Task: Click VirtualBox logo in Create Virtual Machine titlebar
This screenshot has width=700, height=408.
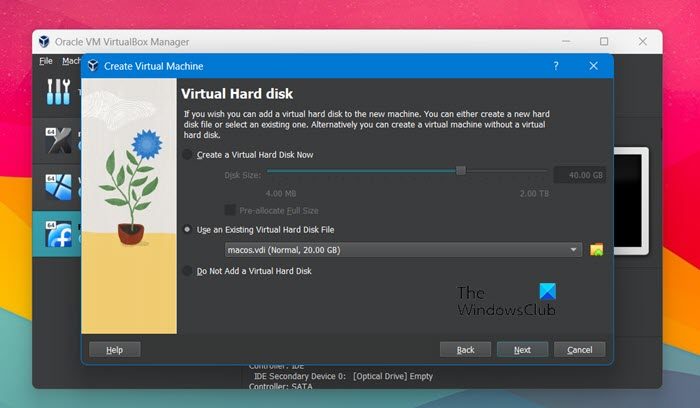Action: coord(93,66)
